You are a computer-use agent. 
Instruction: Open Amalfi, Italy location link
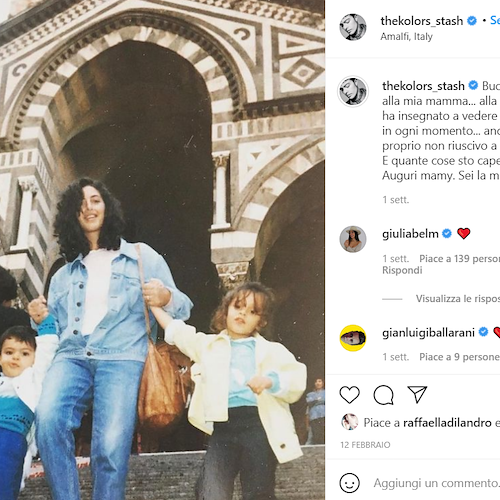coord(406,36)
